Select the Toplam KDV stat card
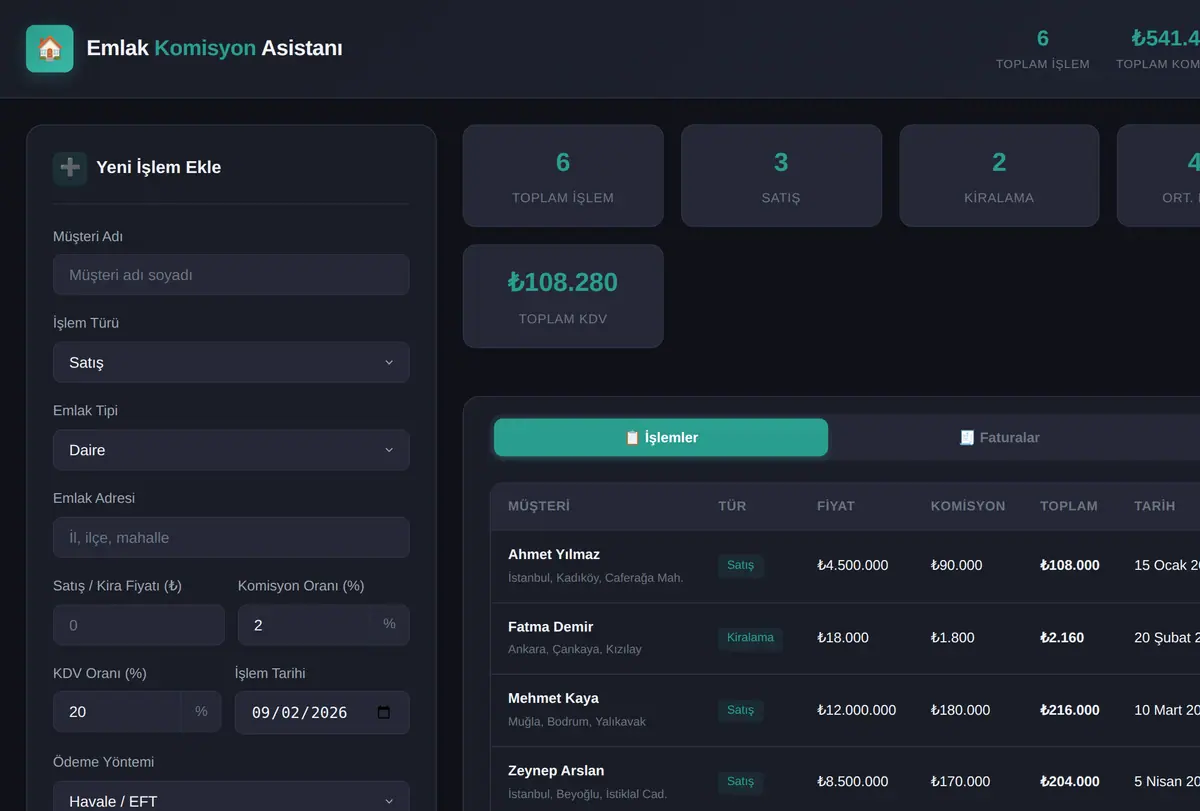Image resolution: width=1200 pixels, height=811 pixels. [563, 296]
